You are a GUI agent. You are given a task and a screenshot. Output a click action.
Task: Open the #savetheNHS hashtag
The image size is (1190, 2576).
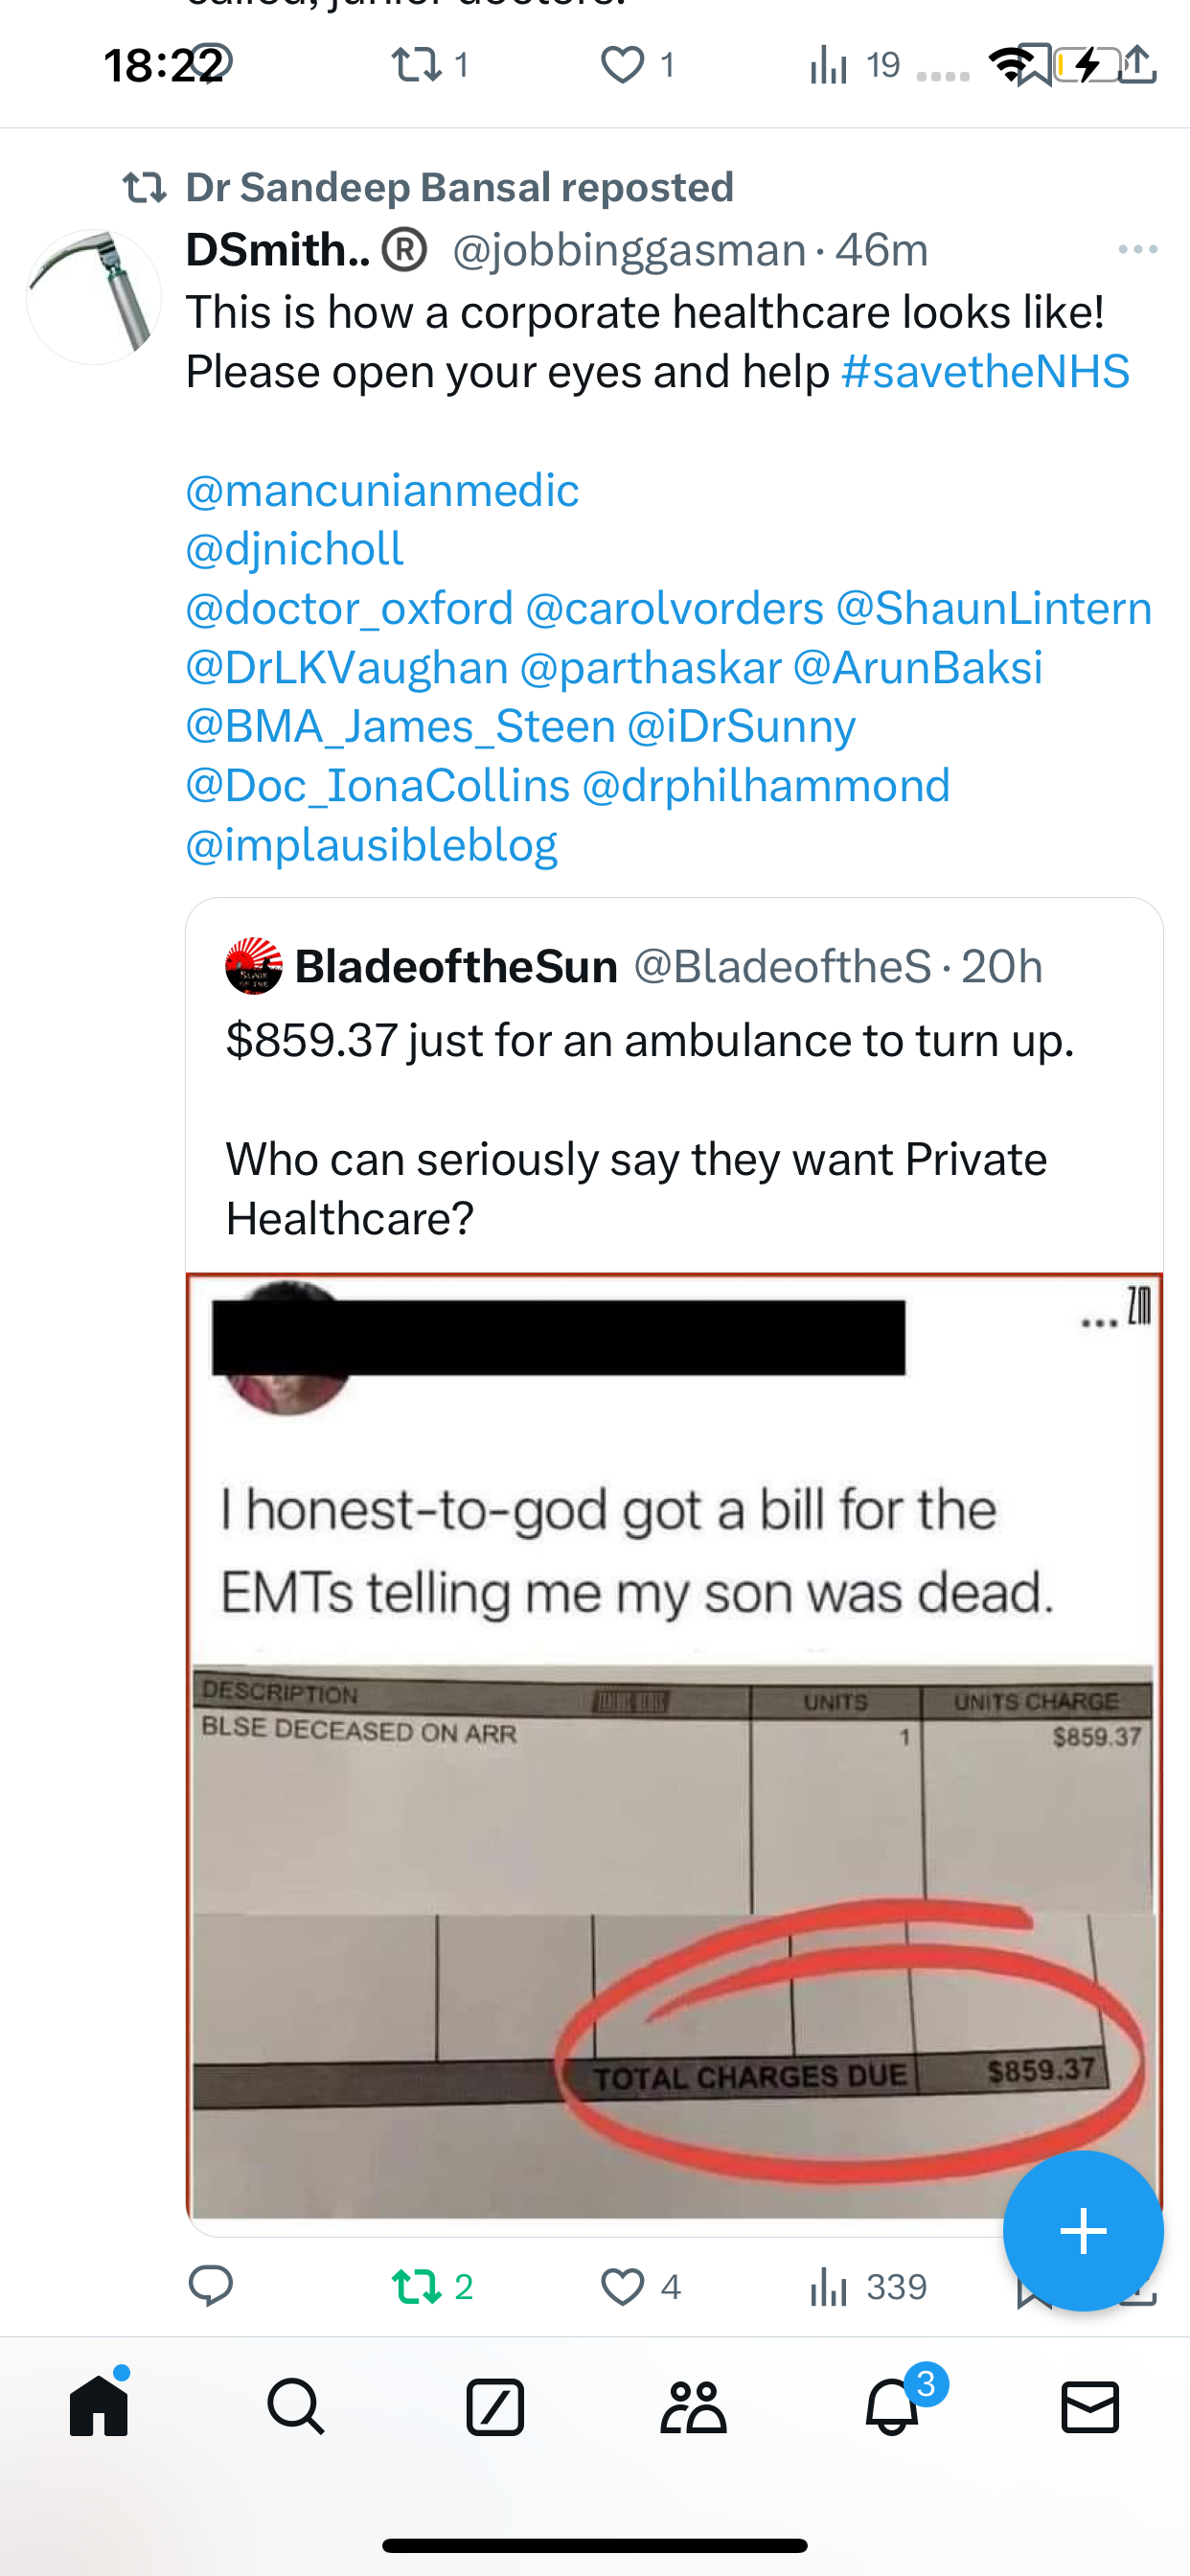(x=986, y=371)
